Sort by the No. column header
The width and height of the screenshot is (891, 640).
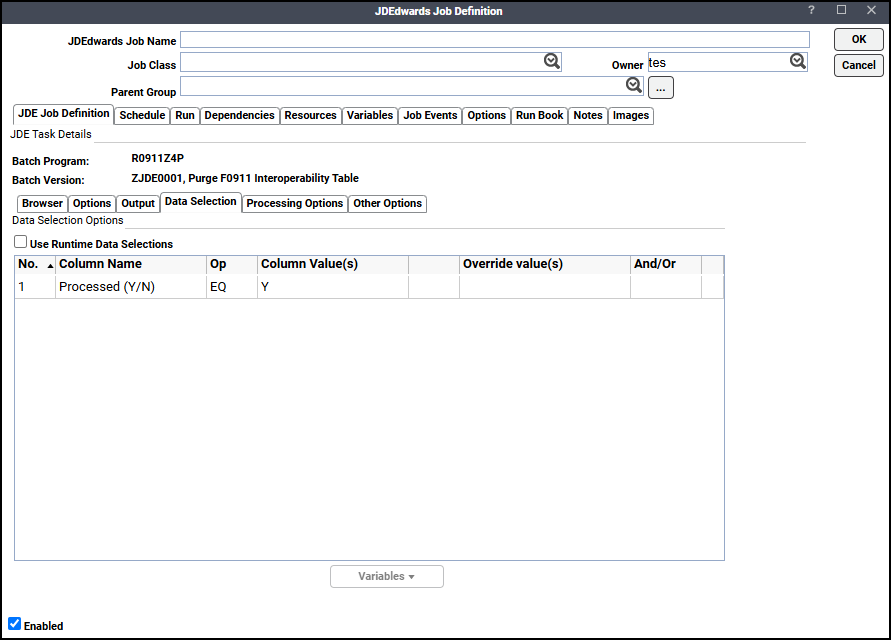click(35, 264)
